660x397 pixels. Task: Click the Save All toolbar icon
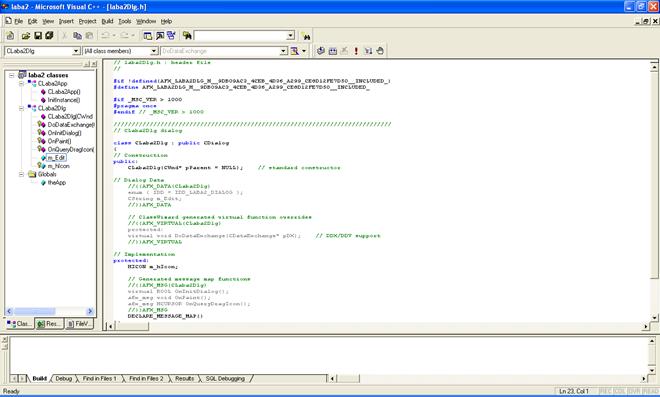coord(49,36)
